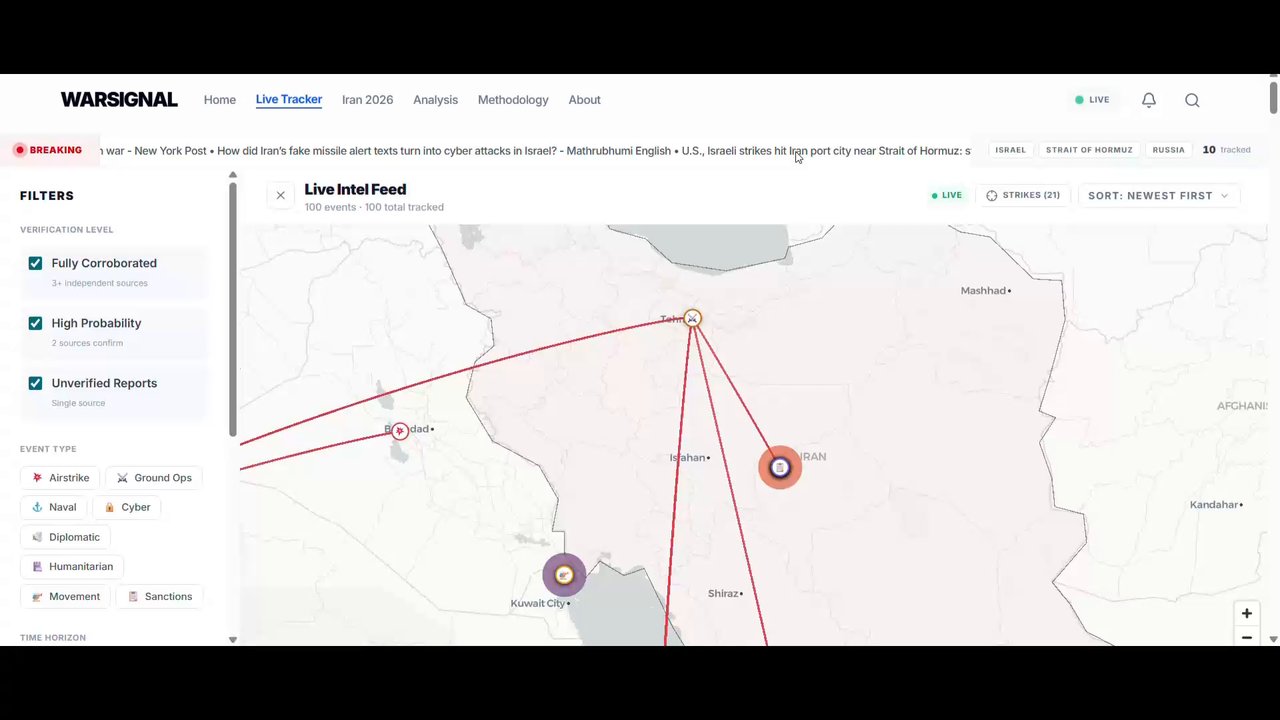
Task: Toggle the Diplomatic event type filter
Action: 66,537
